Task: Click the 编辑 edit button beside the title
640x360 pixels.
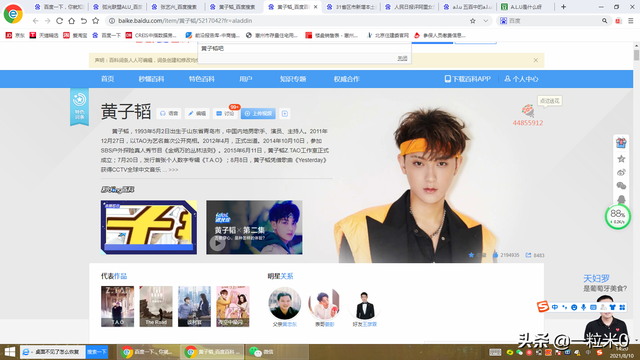Action: coord(197,113)
